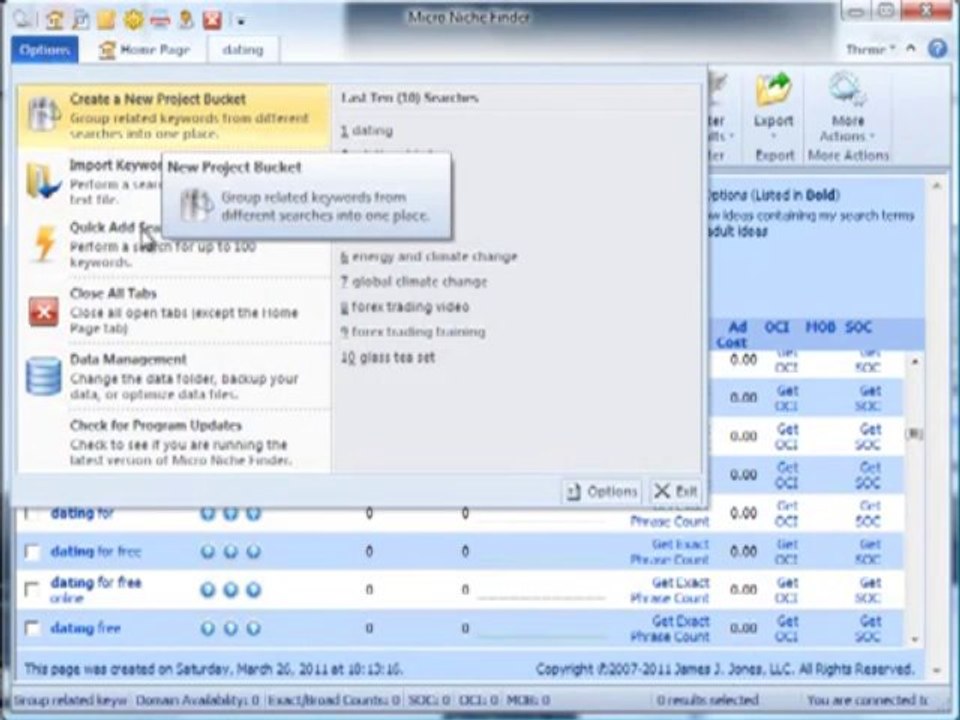
Task: Tick the checkbox for the 'dating for' row
Action: coord(31,514)
